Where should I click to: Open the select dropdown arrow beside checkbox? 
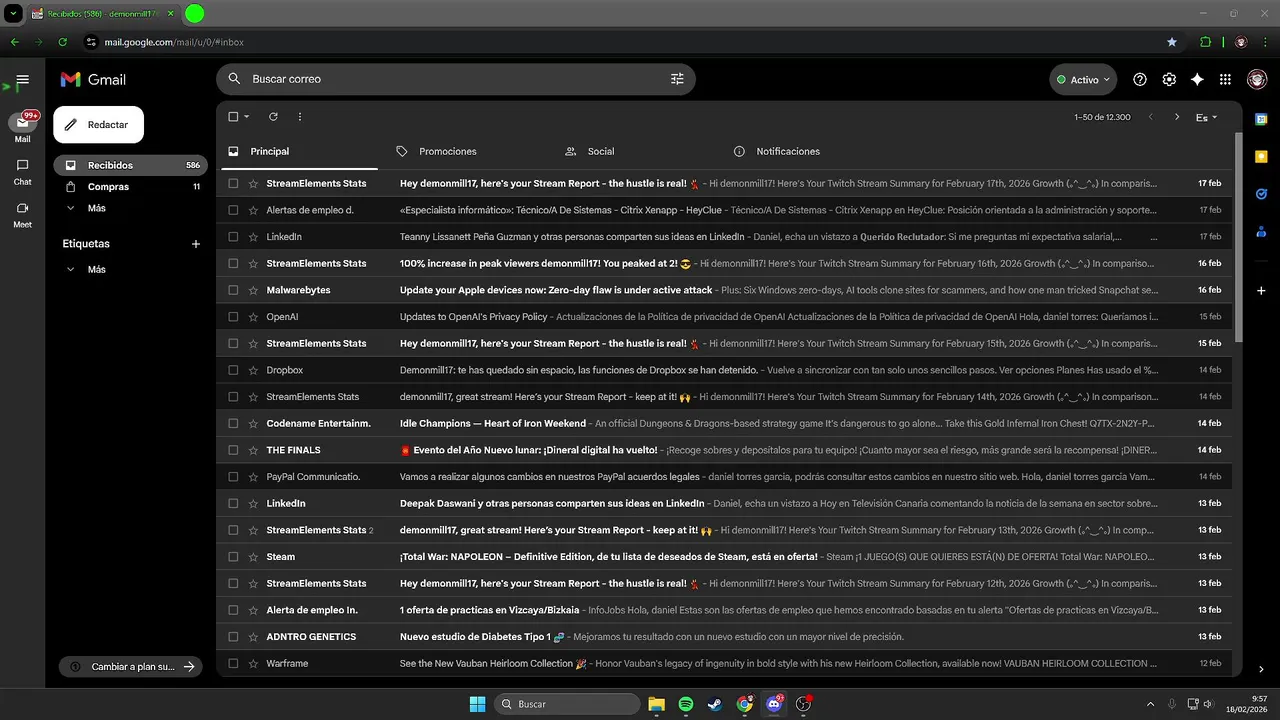pos(247,117)
